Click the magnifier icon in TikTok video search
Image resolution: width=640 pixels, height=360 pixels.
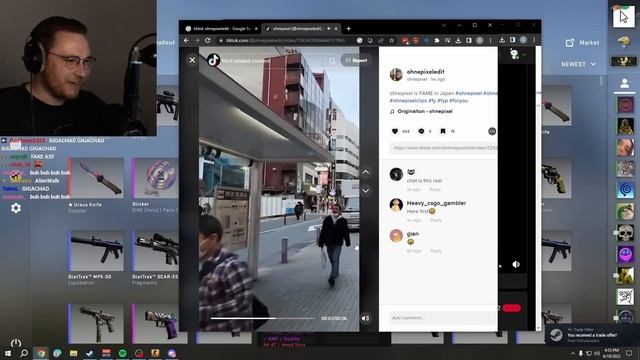coord(332,61)
